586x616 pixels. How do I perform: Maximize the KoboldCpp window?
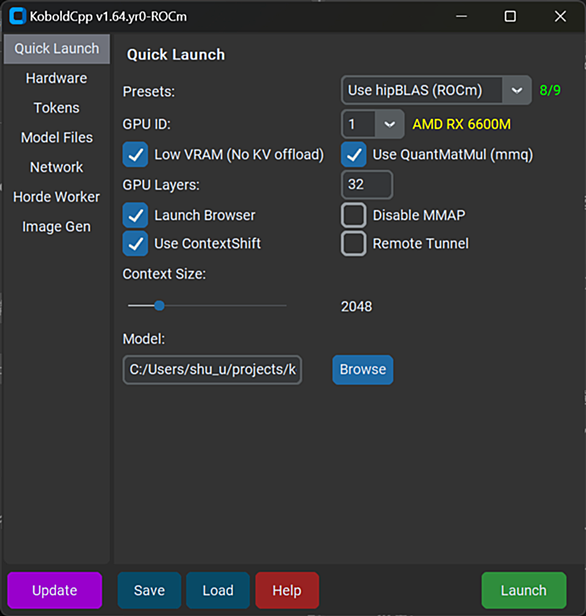point(510,16)
